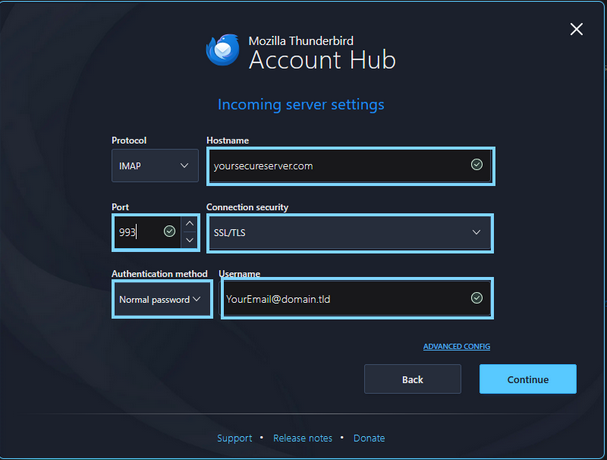
Task: Expand the Connection security SSL/TLS dropdown
Action: click(x=349, y=232)
